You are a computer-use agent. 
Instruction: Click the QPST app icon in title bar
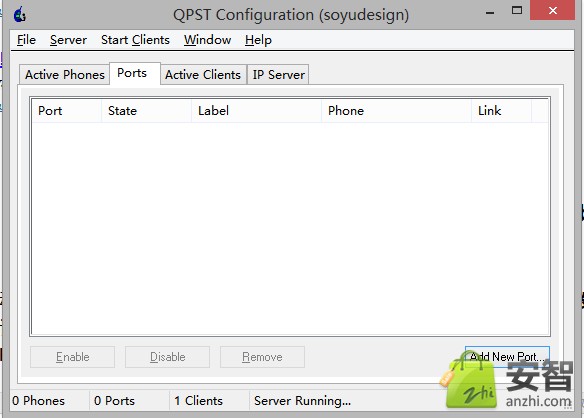click(x=19, y=15)
